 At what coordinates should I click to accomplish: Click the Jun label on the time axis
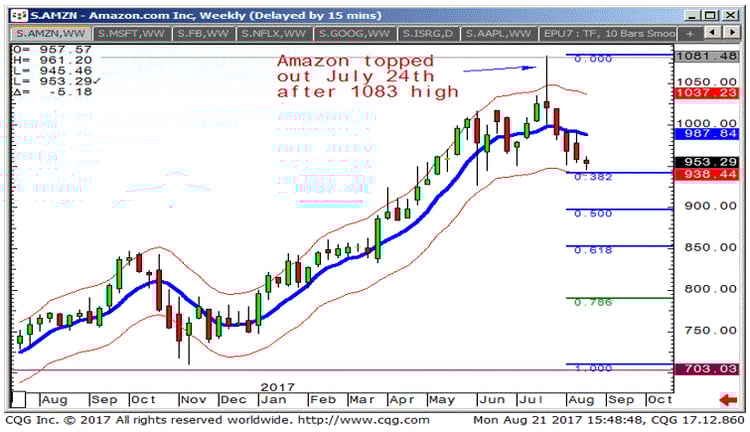pos(492,400)
